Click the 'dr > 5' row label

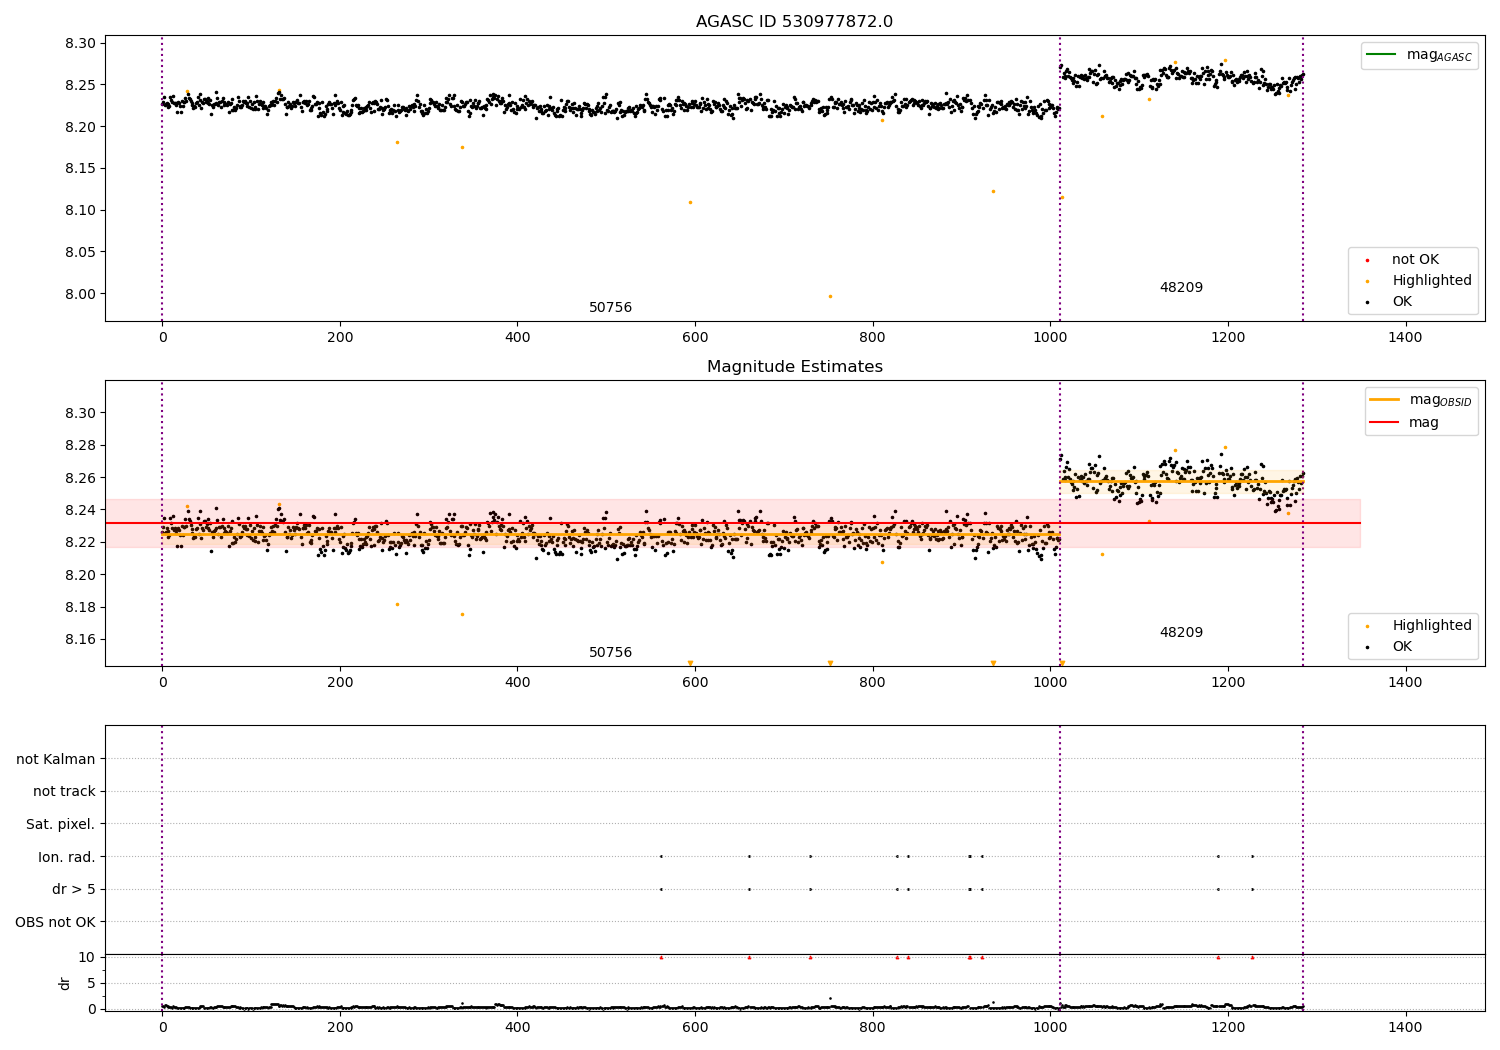coord(74,890)
